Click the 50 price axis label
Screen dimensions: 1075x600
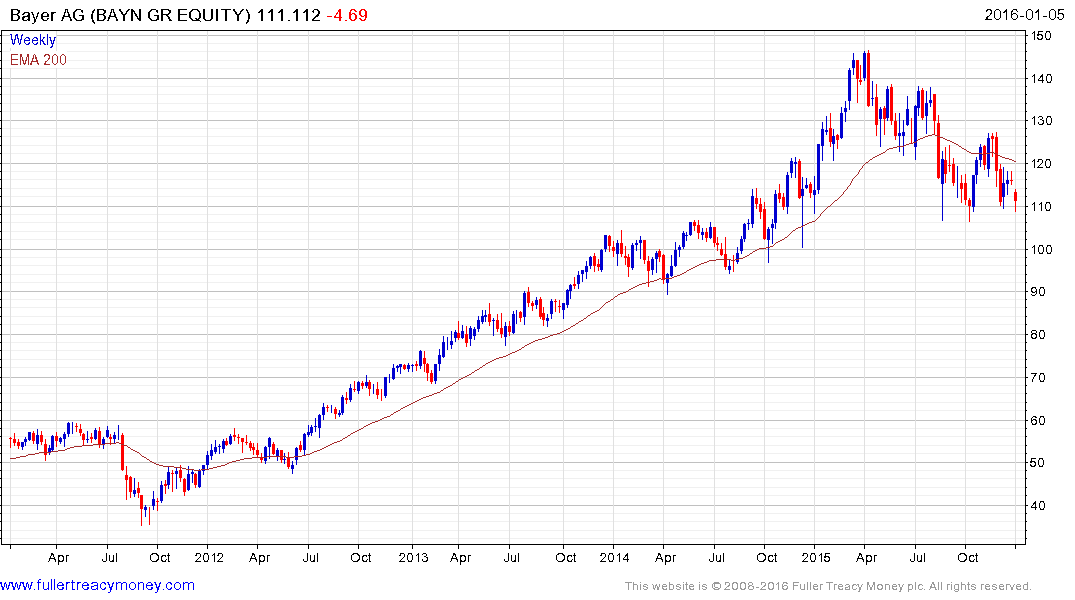click(x=1039, y=463)
